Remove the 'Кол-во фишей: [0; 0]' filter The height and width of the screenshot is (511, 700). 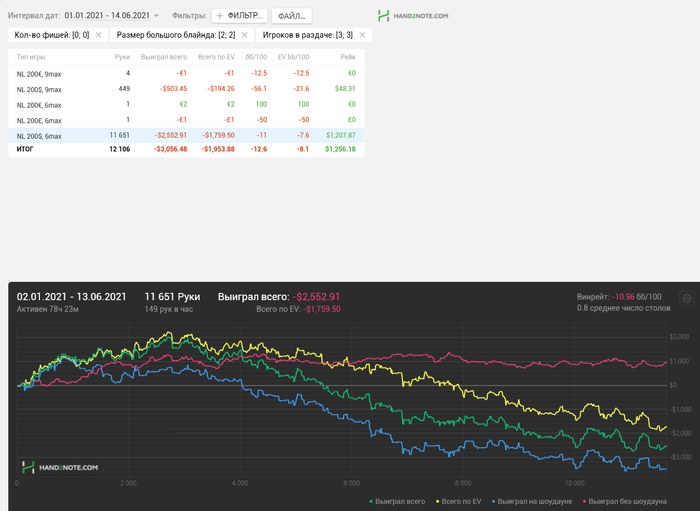tap(99, 35)
